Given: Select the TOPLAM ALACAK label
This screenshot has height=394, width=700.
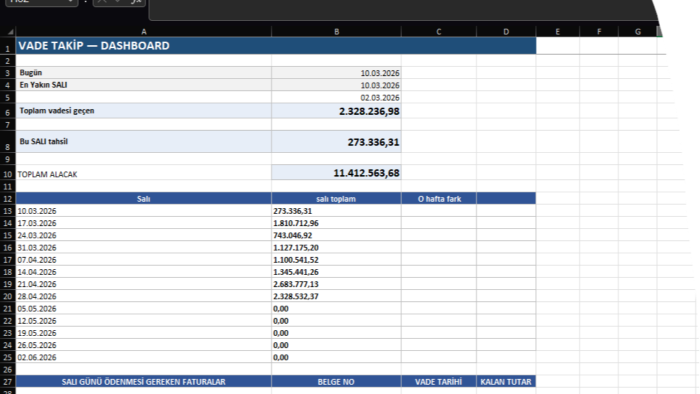Looking at the screenshot, I should [144, 173].
